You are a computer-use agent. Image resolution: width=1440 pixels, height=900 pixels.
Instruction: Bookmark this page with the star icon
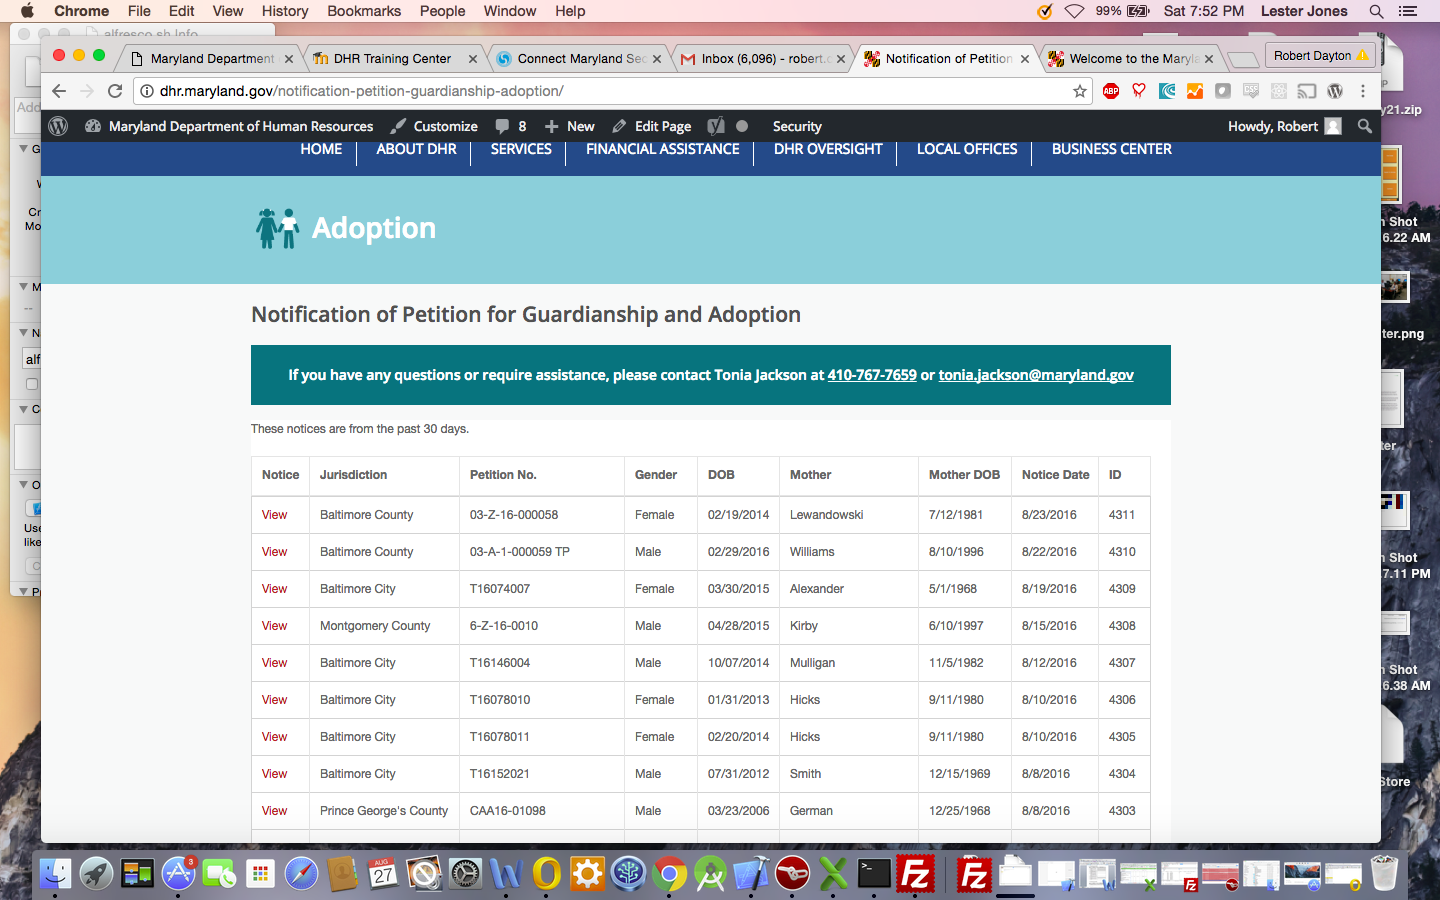(1080, 91)
